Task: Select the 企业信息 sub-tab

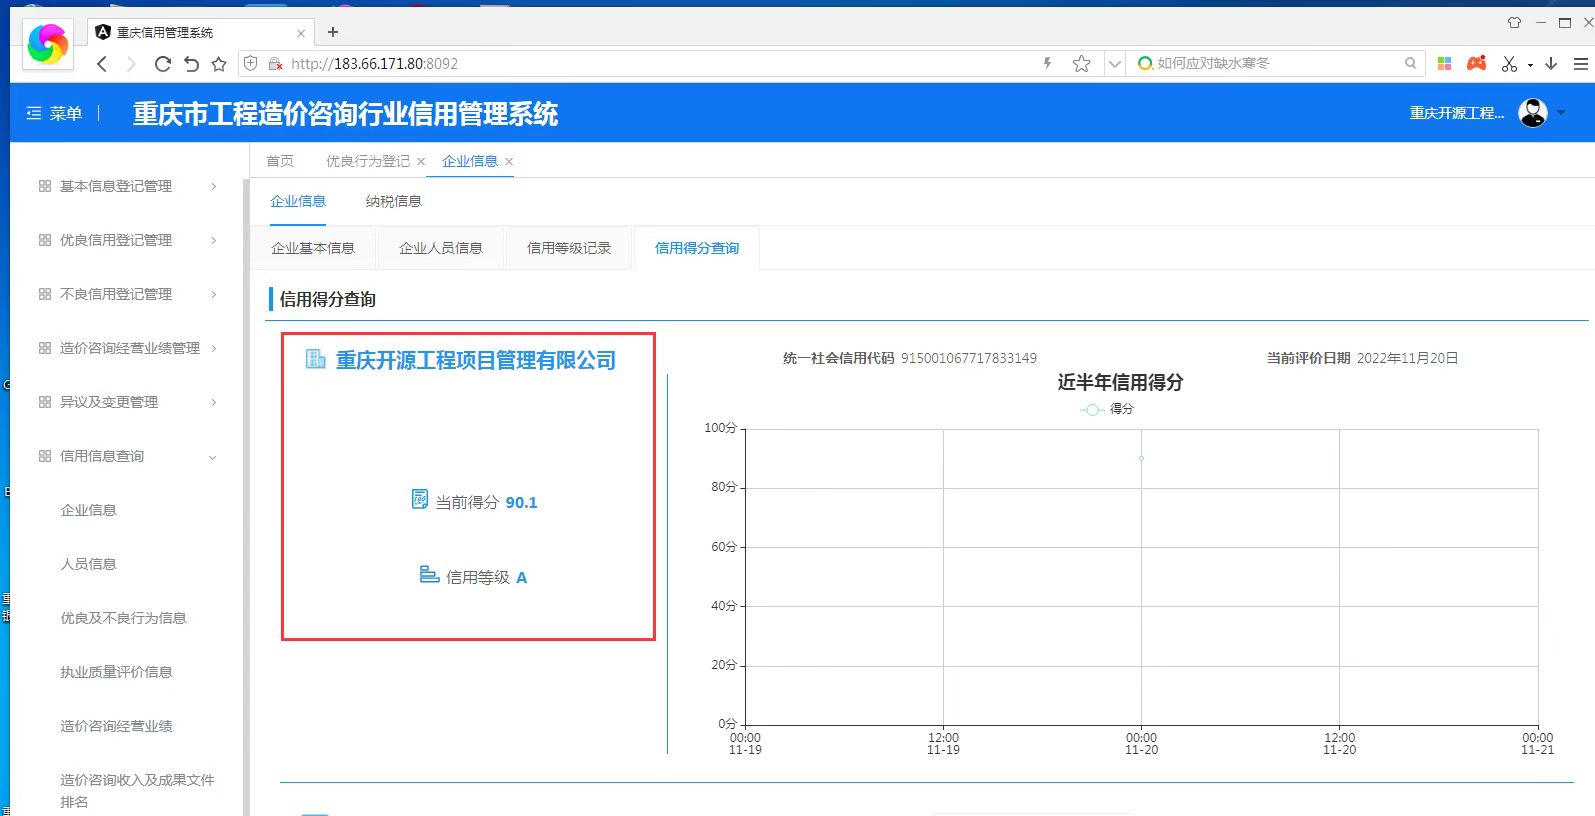Action: [298, 201]
